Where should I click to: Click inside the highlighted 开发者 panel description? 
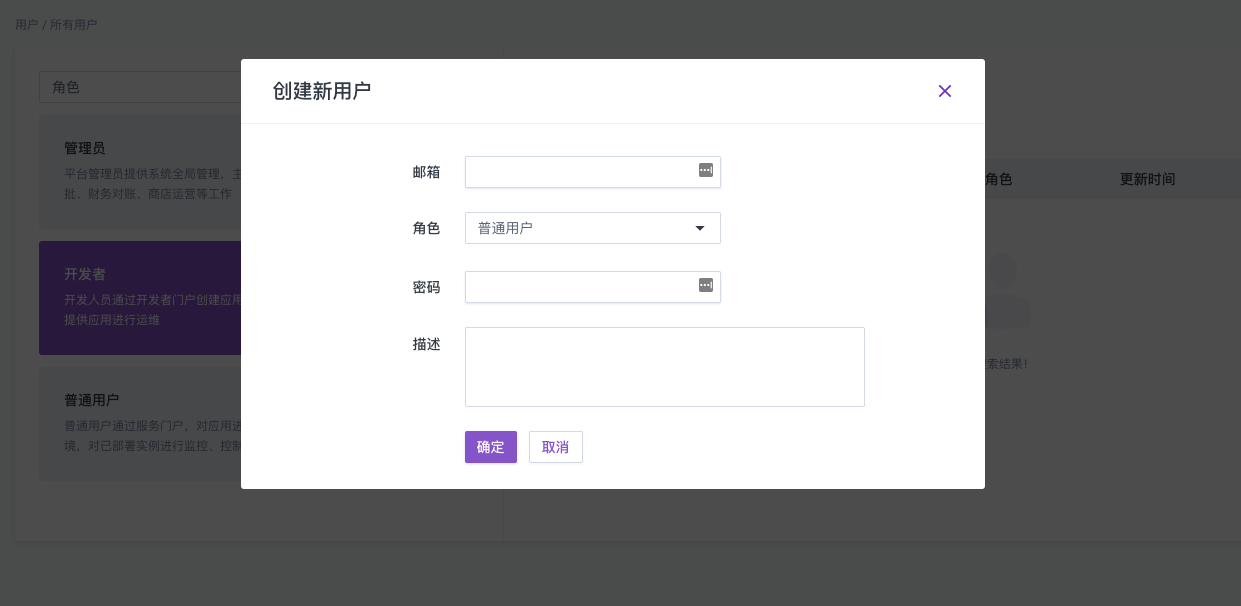click(x=140, y=310)
